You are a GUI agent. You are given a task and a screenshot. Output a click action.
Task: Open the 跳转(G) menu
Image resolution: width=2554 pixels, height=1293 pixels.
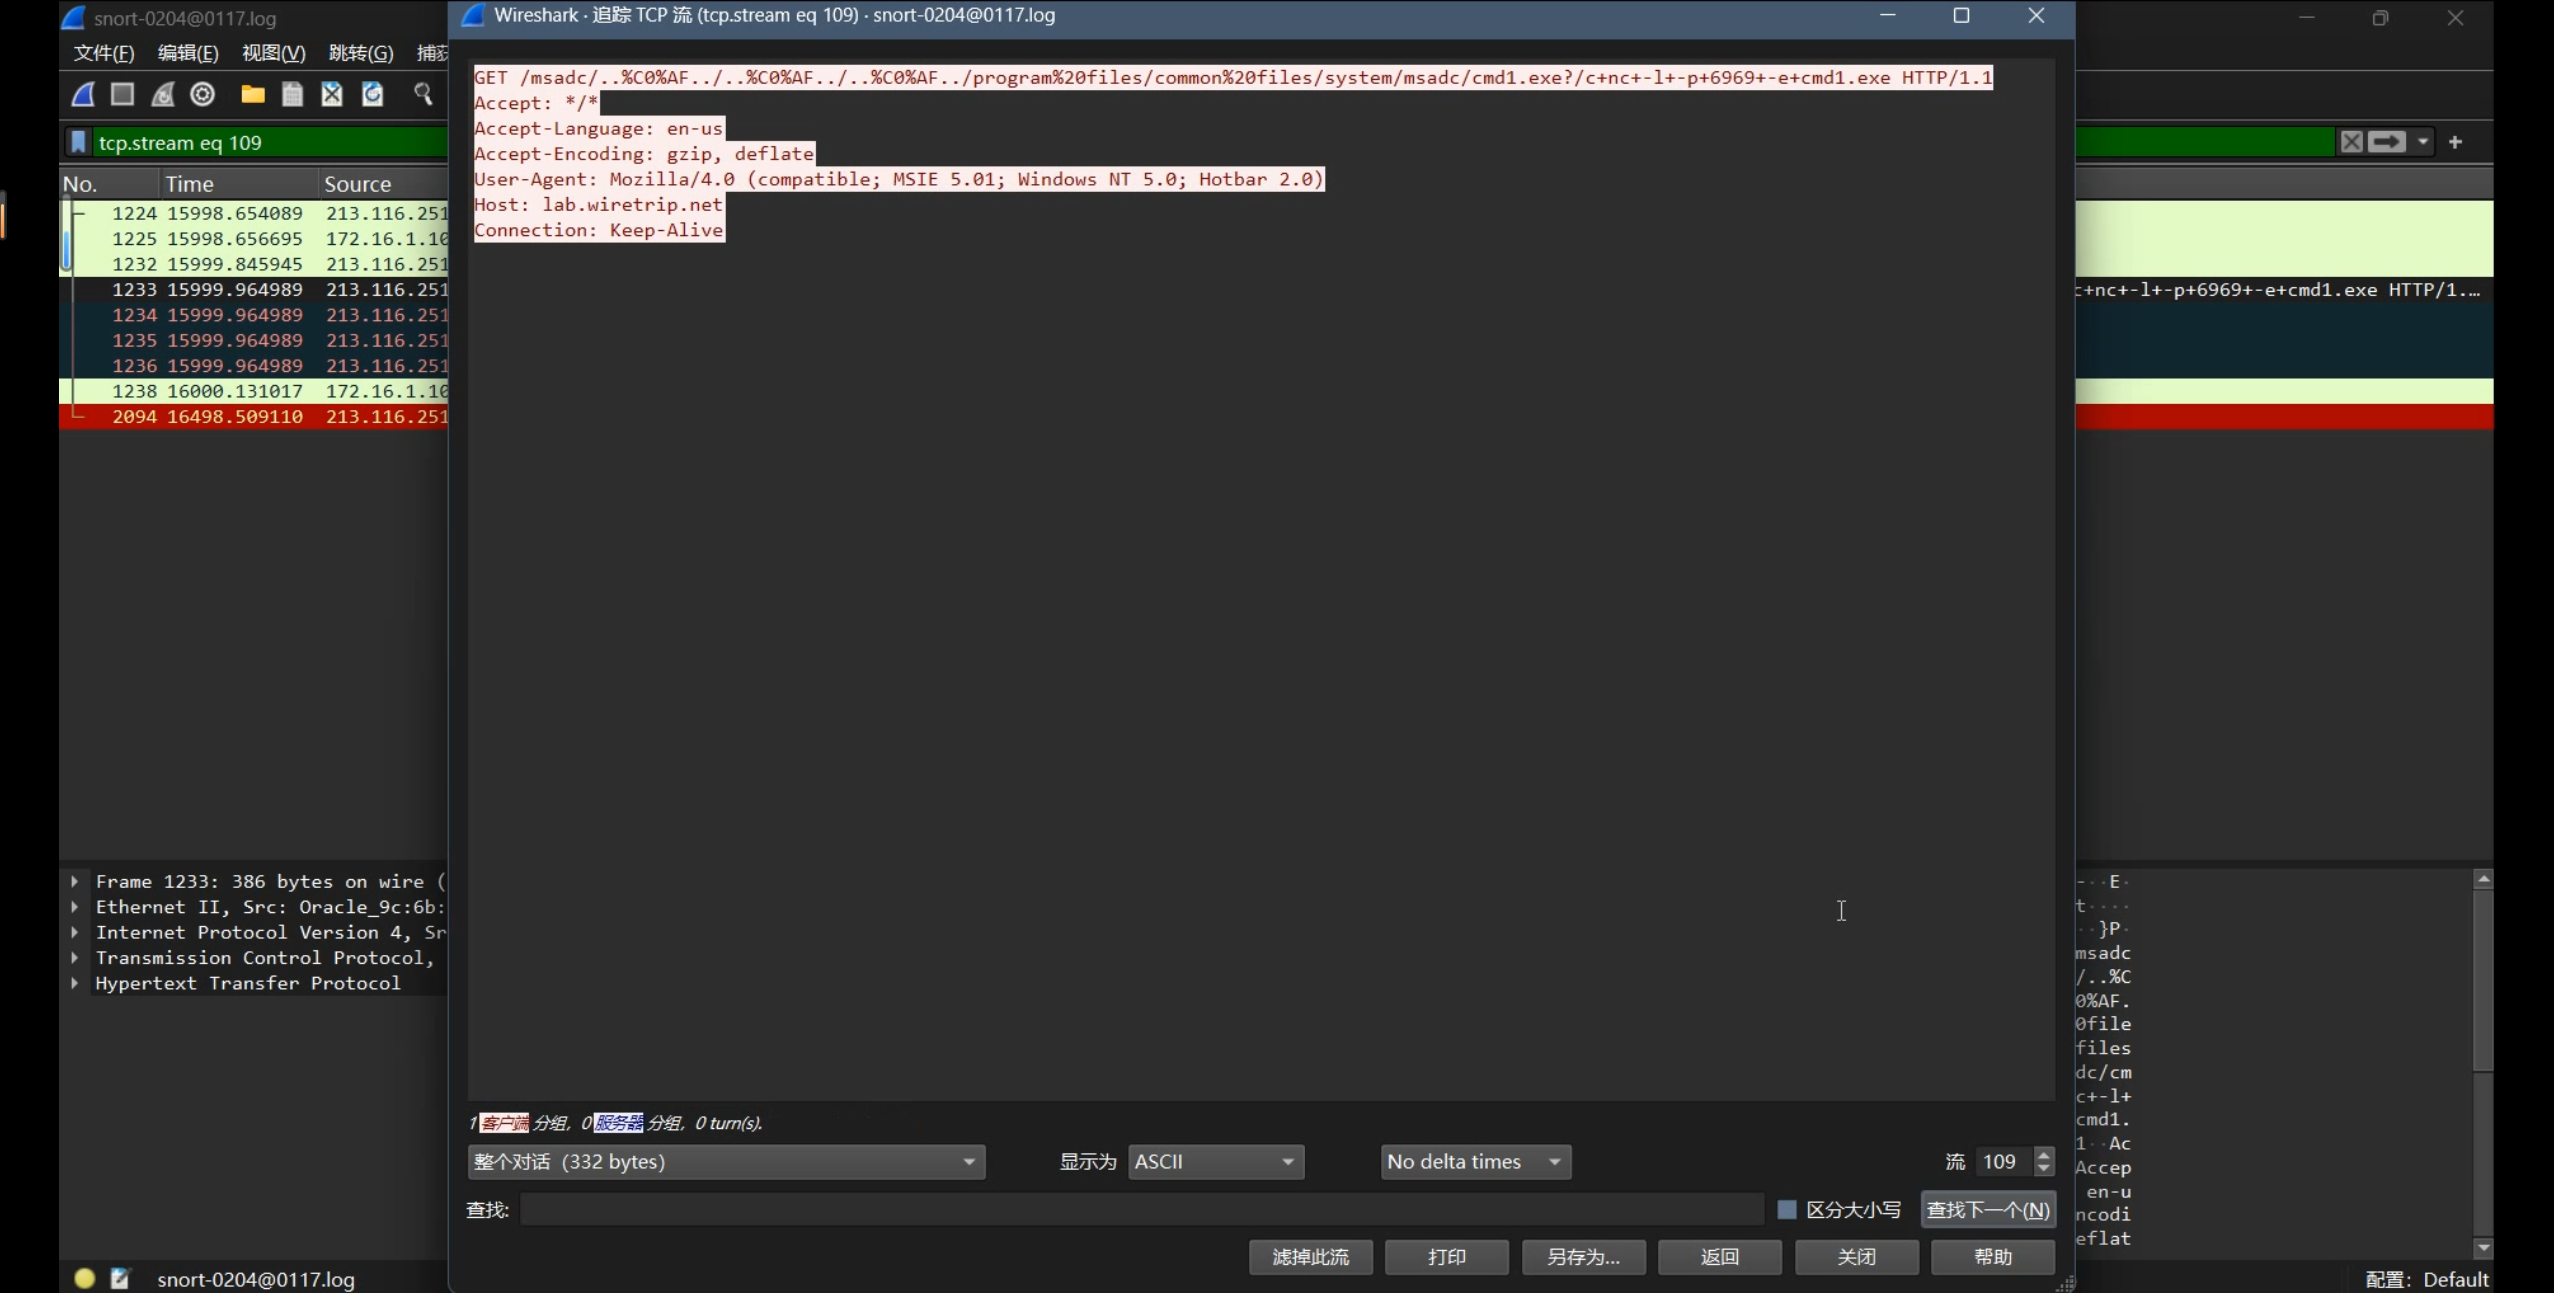(x=361, y=53)
